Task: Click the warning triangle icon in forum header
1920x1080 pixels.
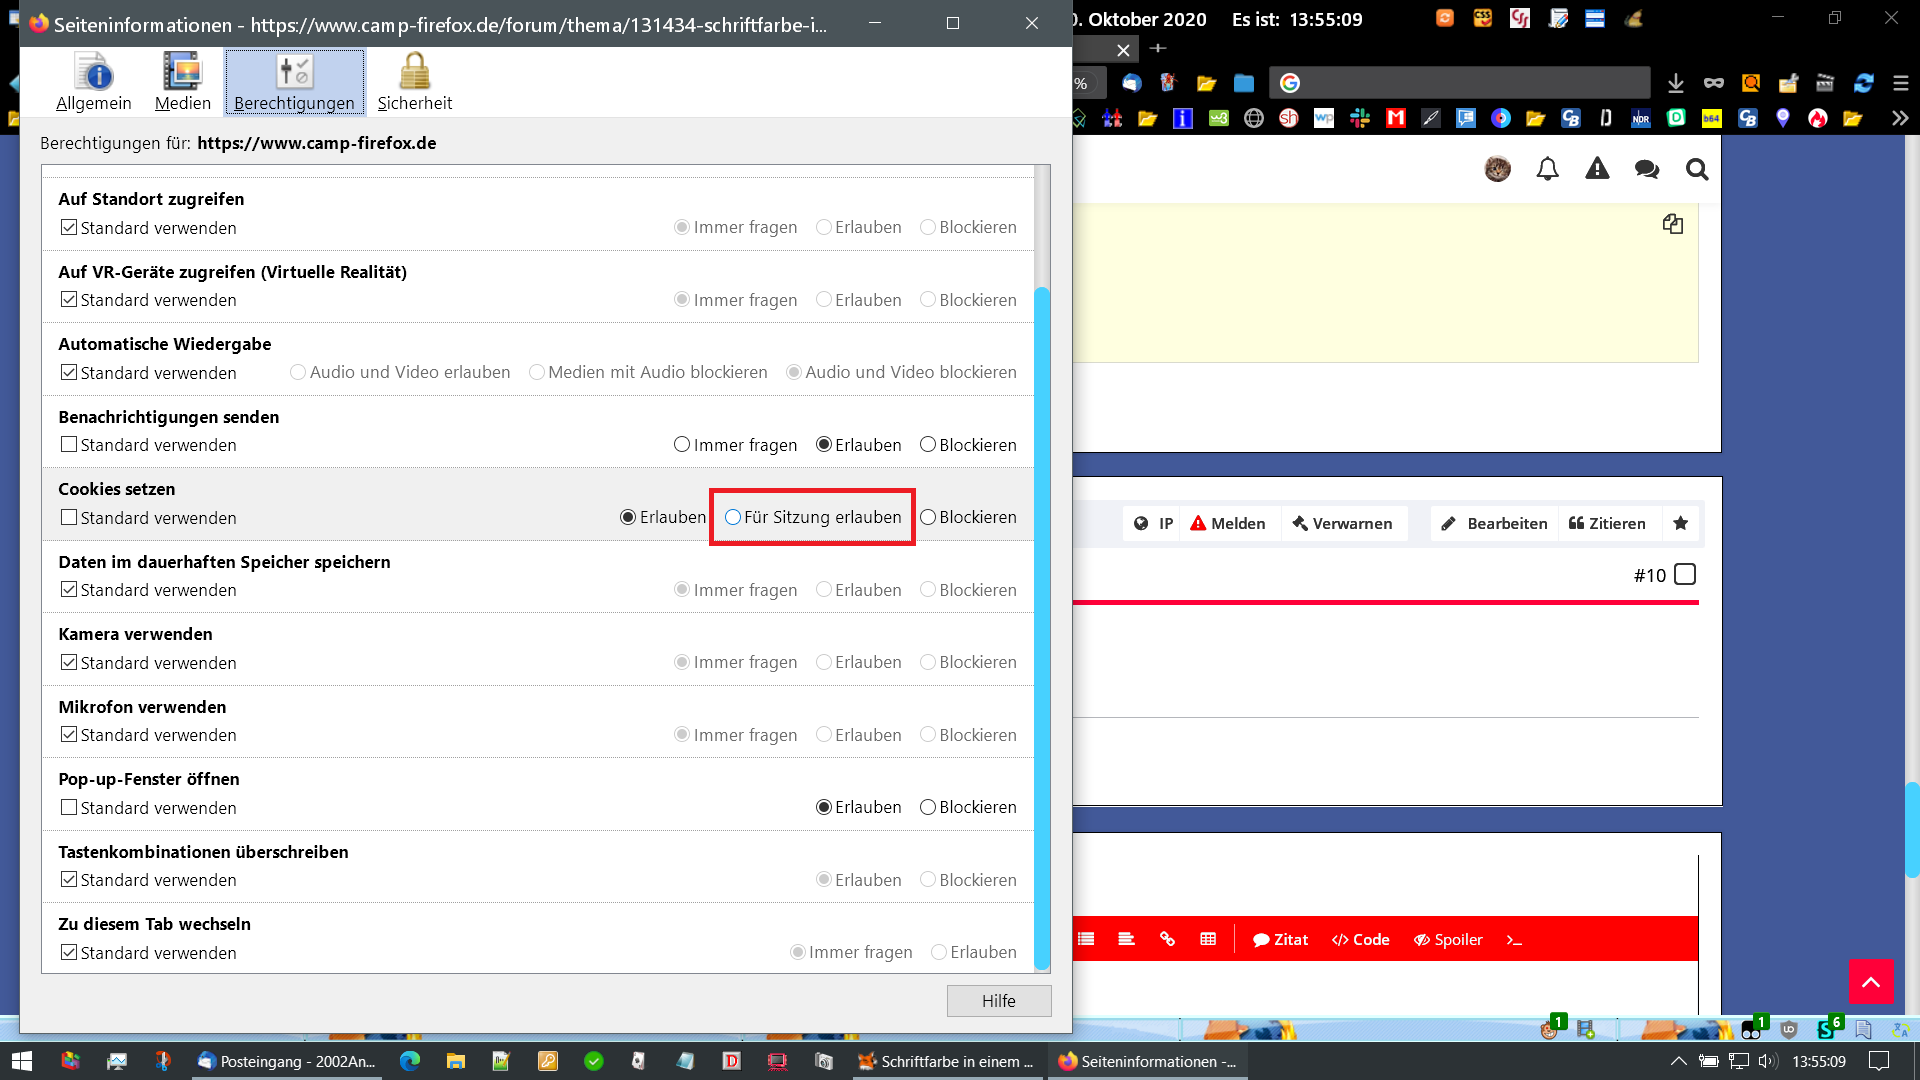Action: tap(1597, 169)
